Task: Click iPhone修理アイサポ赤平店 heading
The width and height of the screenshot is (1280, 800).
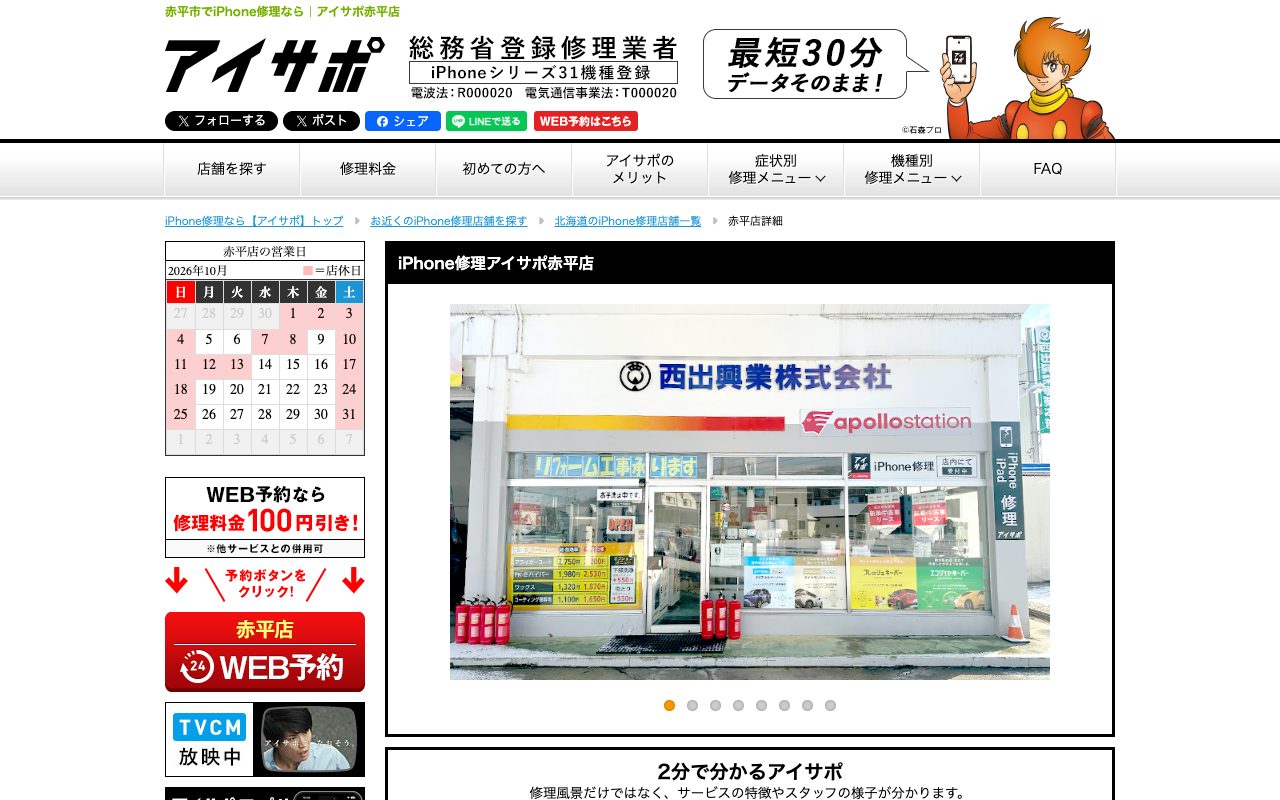Action: [496, 263]
